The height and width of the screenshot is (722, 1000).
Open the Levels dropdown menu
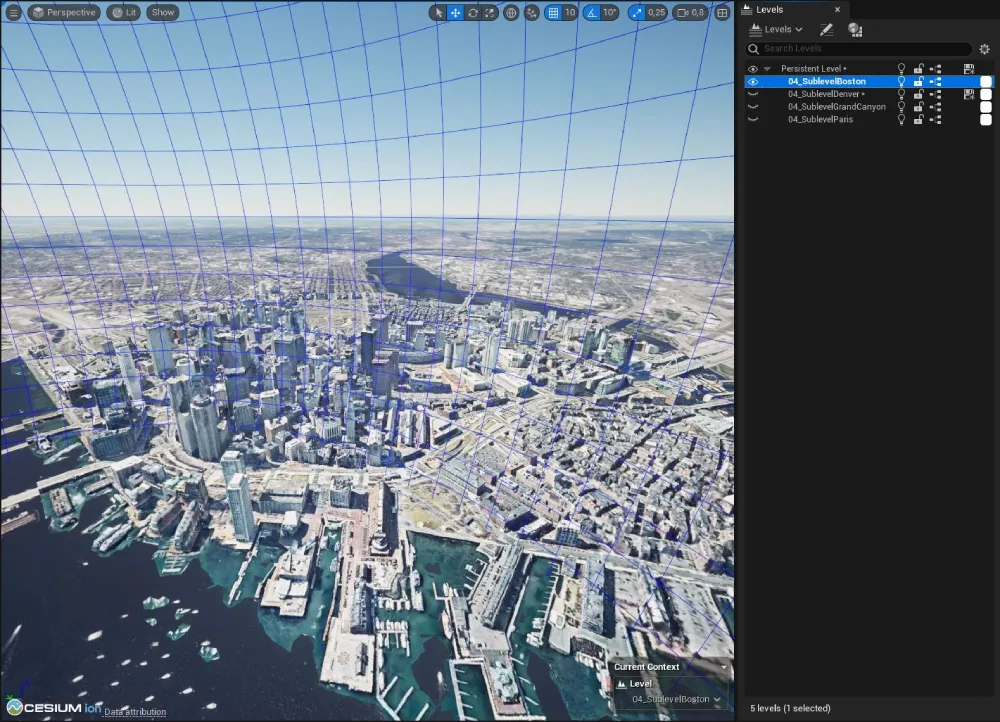pos(777,30)
